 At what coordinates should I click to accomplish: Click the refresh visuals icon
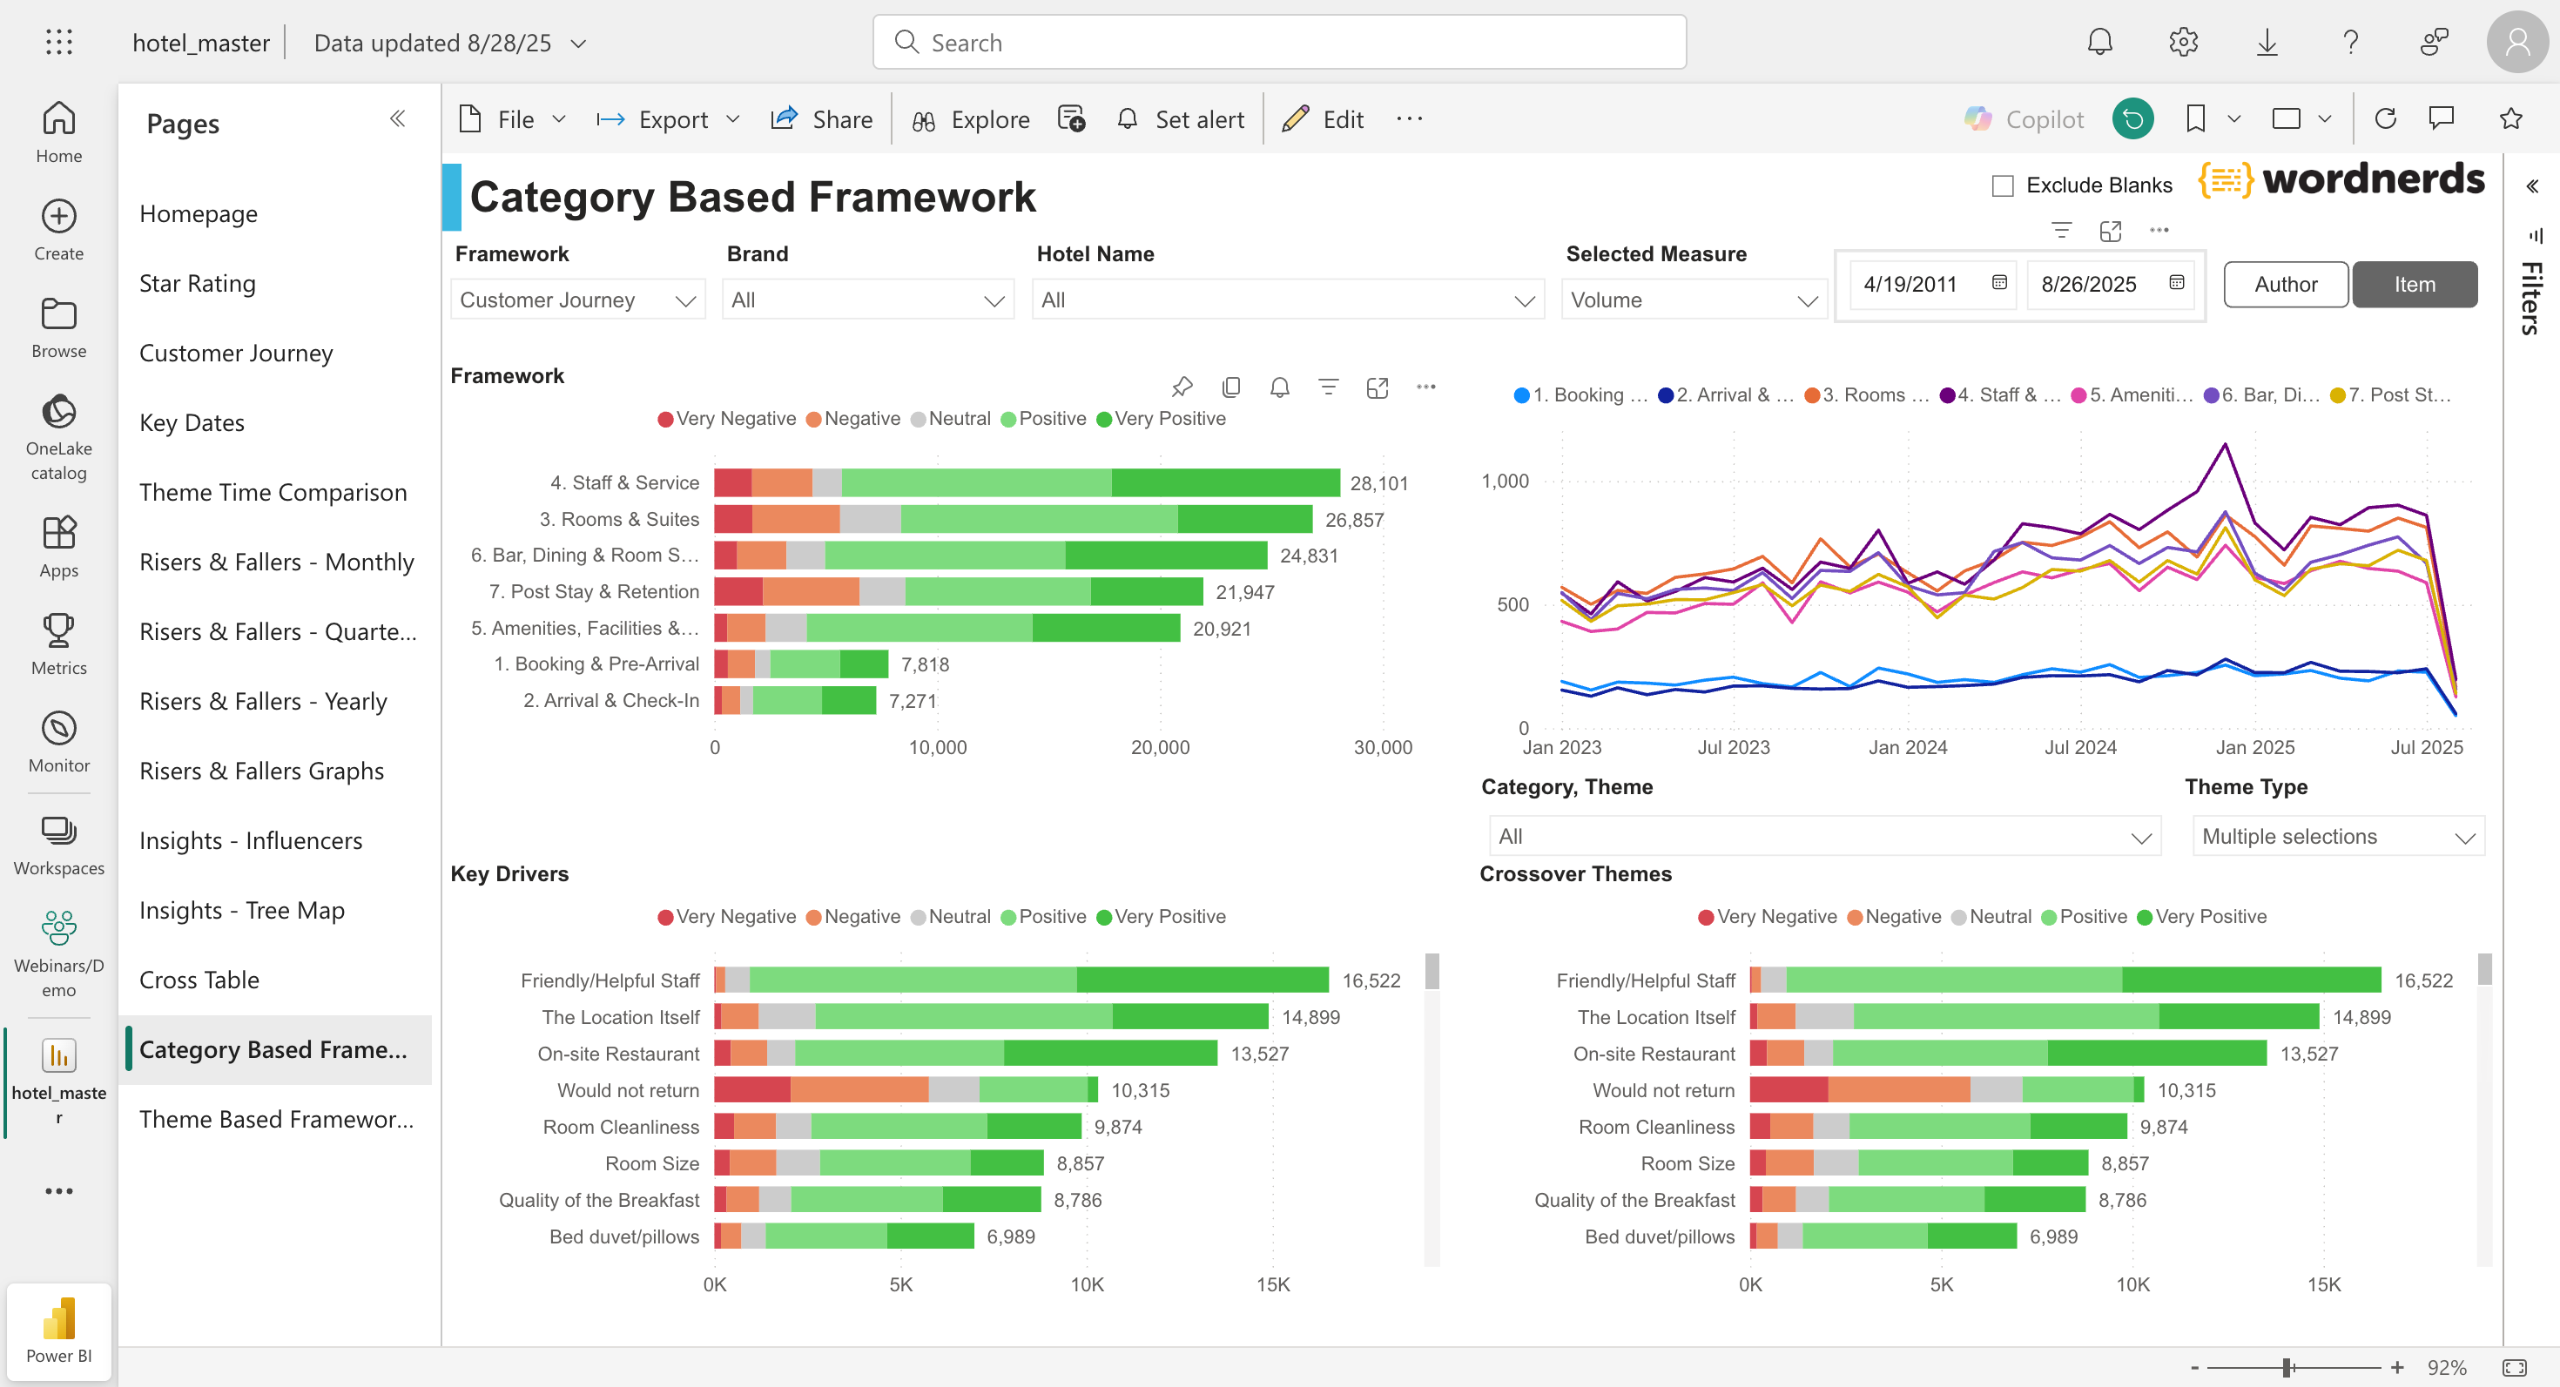click(x=2385, y=119)
